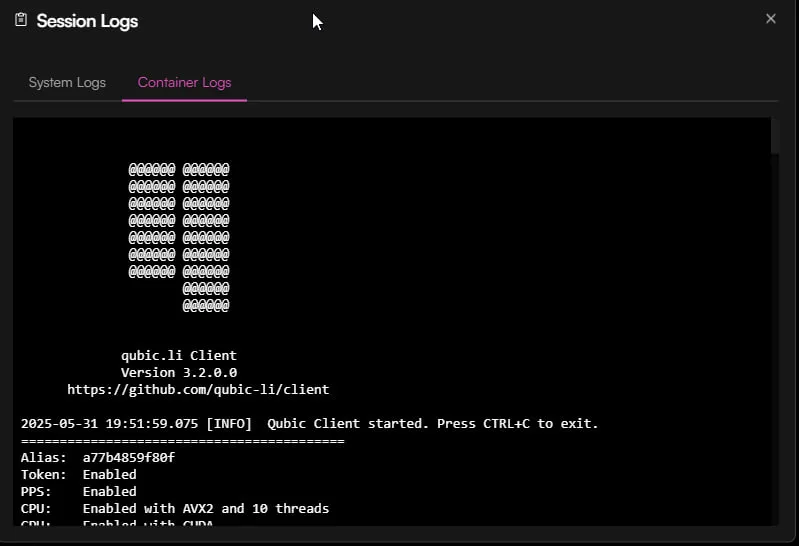Click the 'Enabled with AVX2 and 10 threads' line
Screen dimensions: 799x546
pos(206,508)
